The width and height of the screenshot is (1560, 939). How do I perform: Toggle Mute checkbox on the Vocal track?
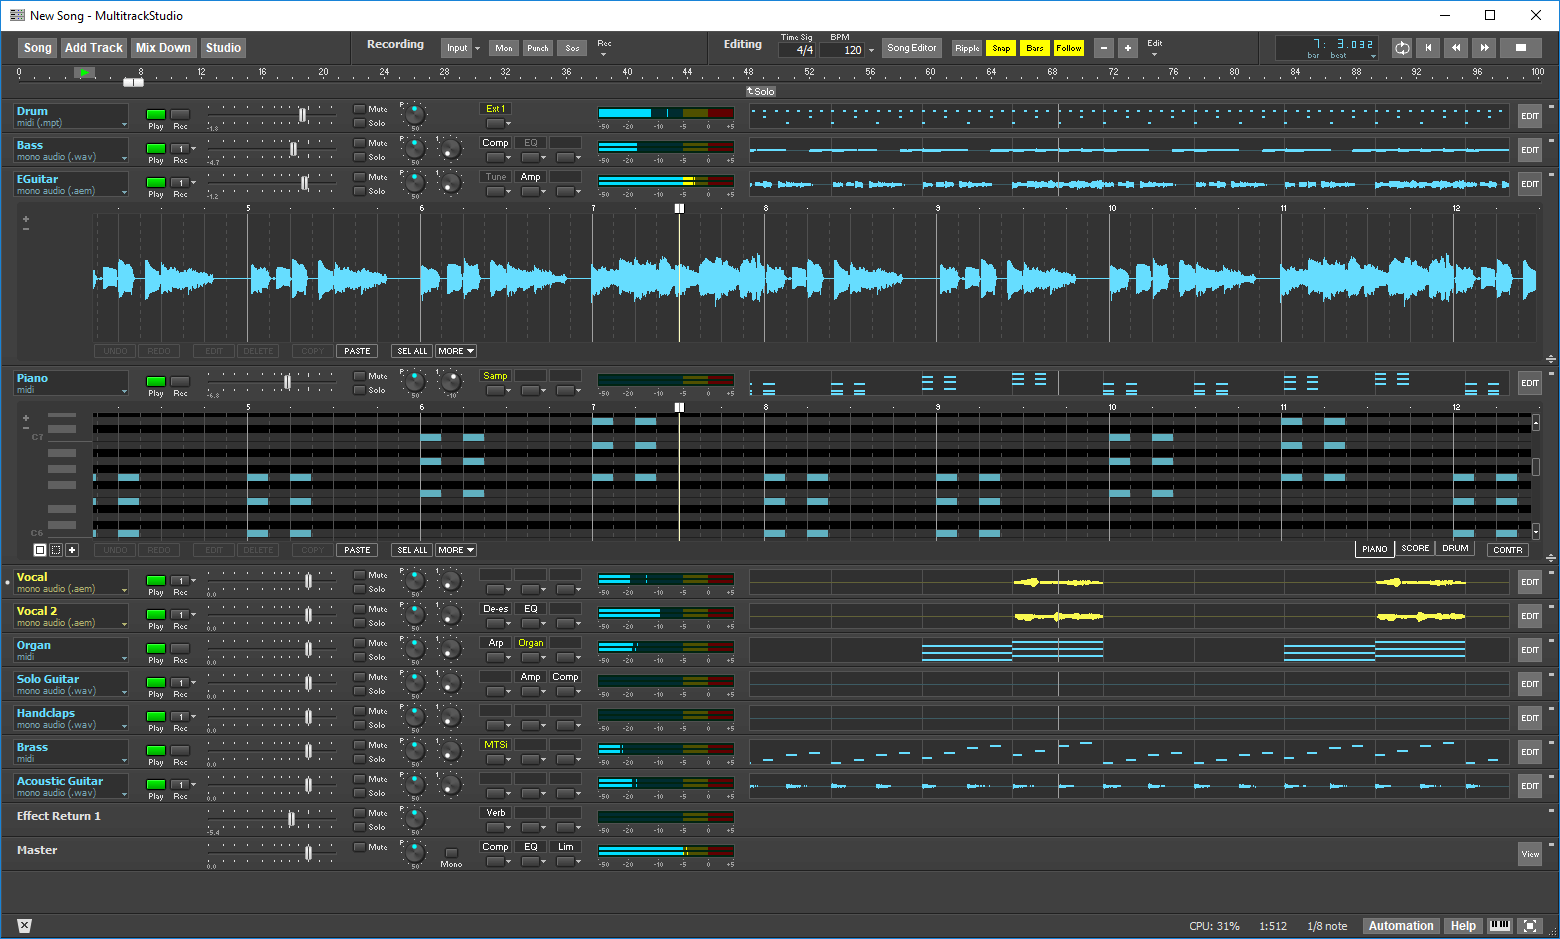(x=359, y=575)
